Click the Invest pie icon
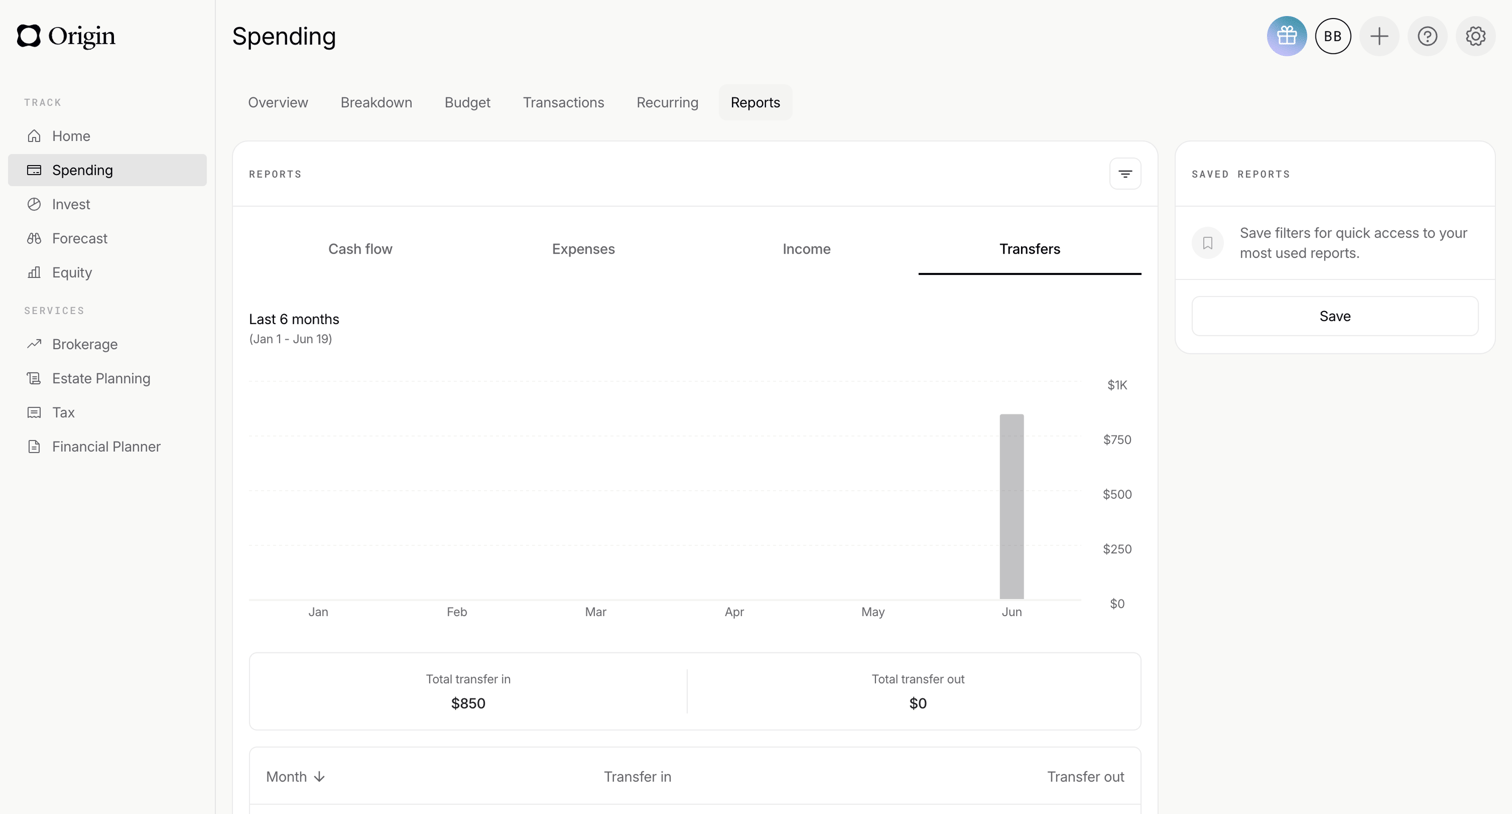The image size is (1512, 814). tap(34, 204)
